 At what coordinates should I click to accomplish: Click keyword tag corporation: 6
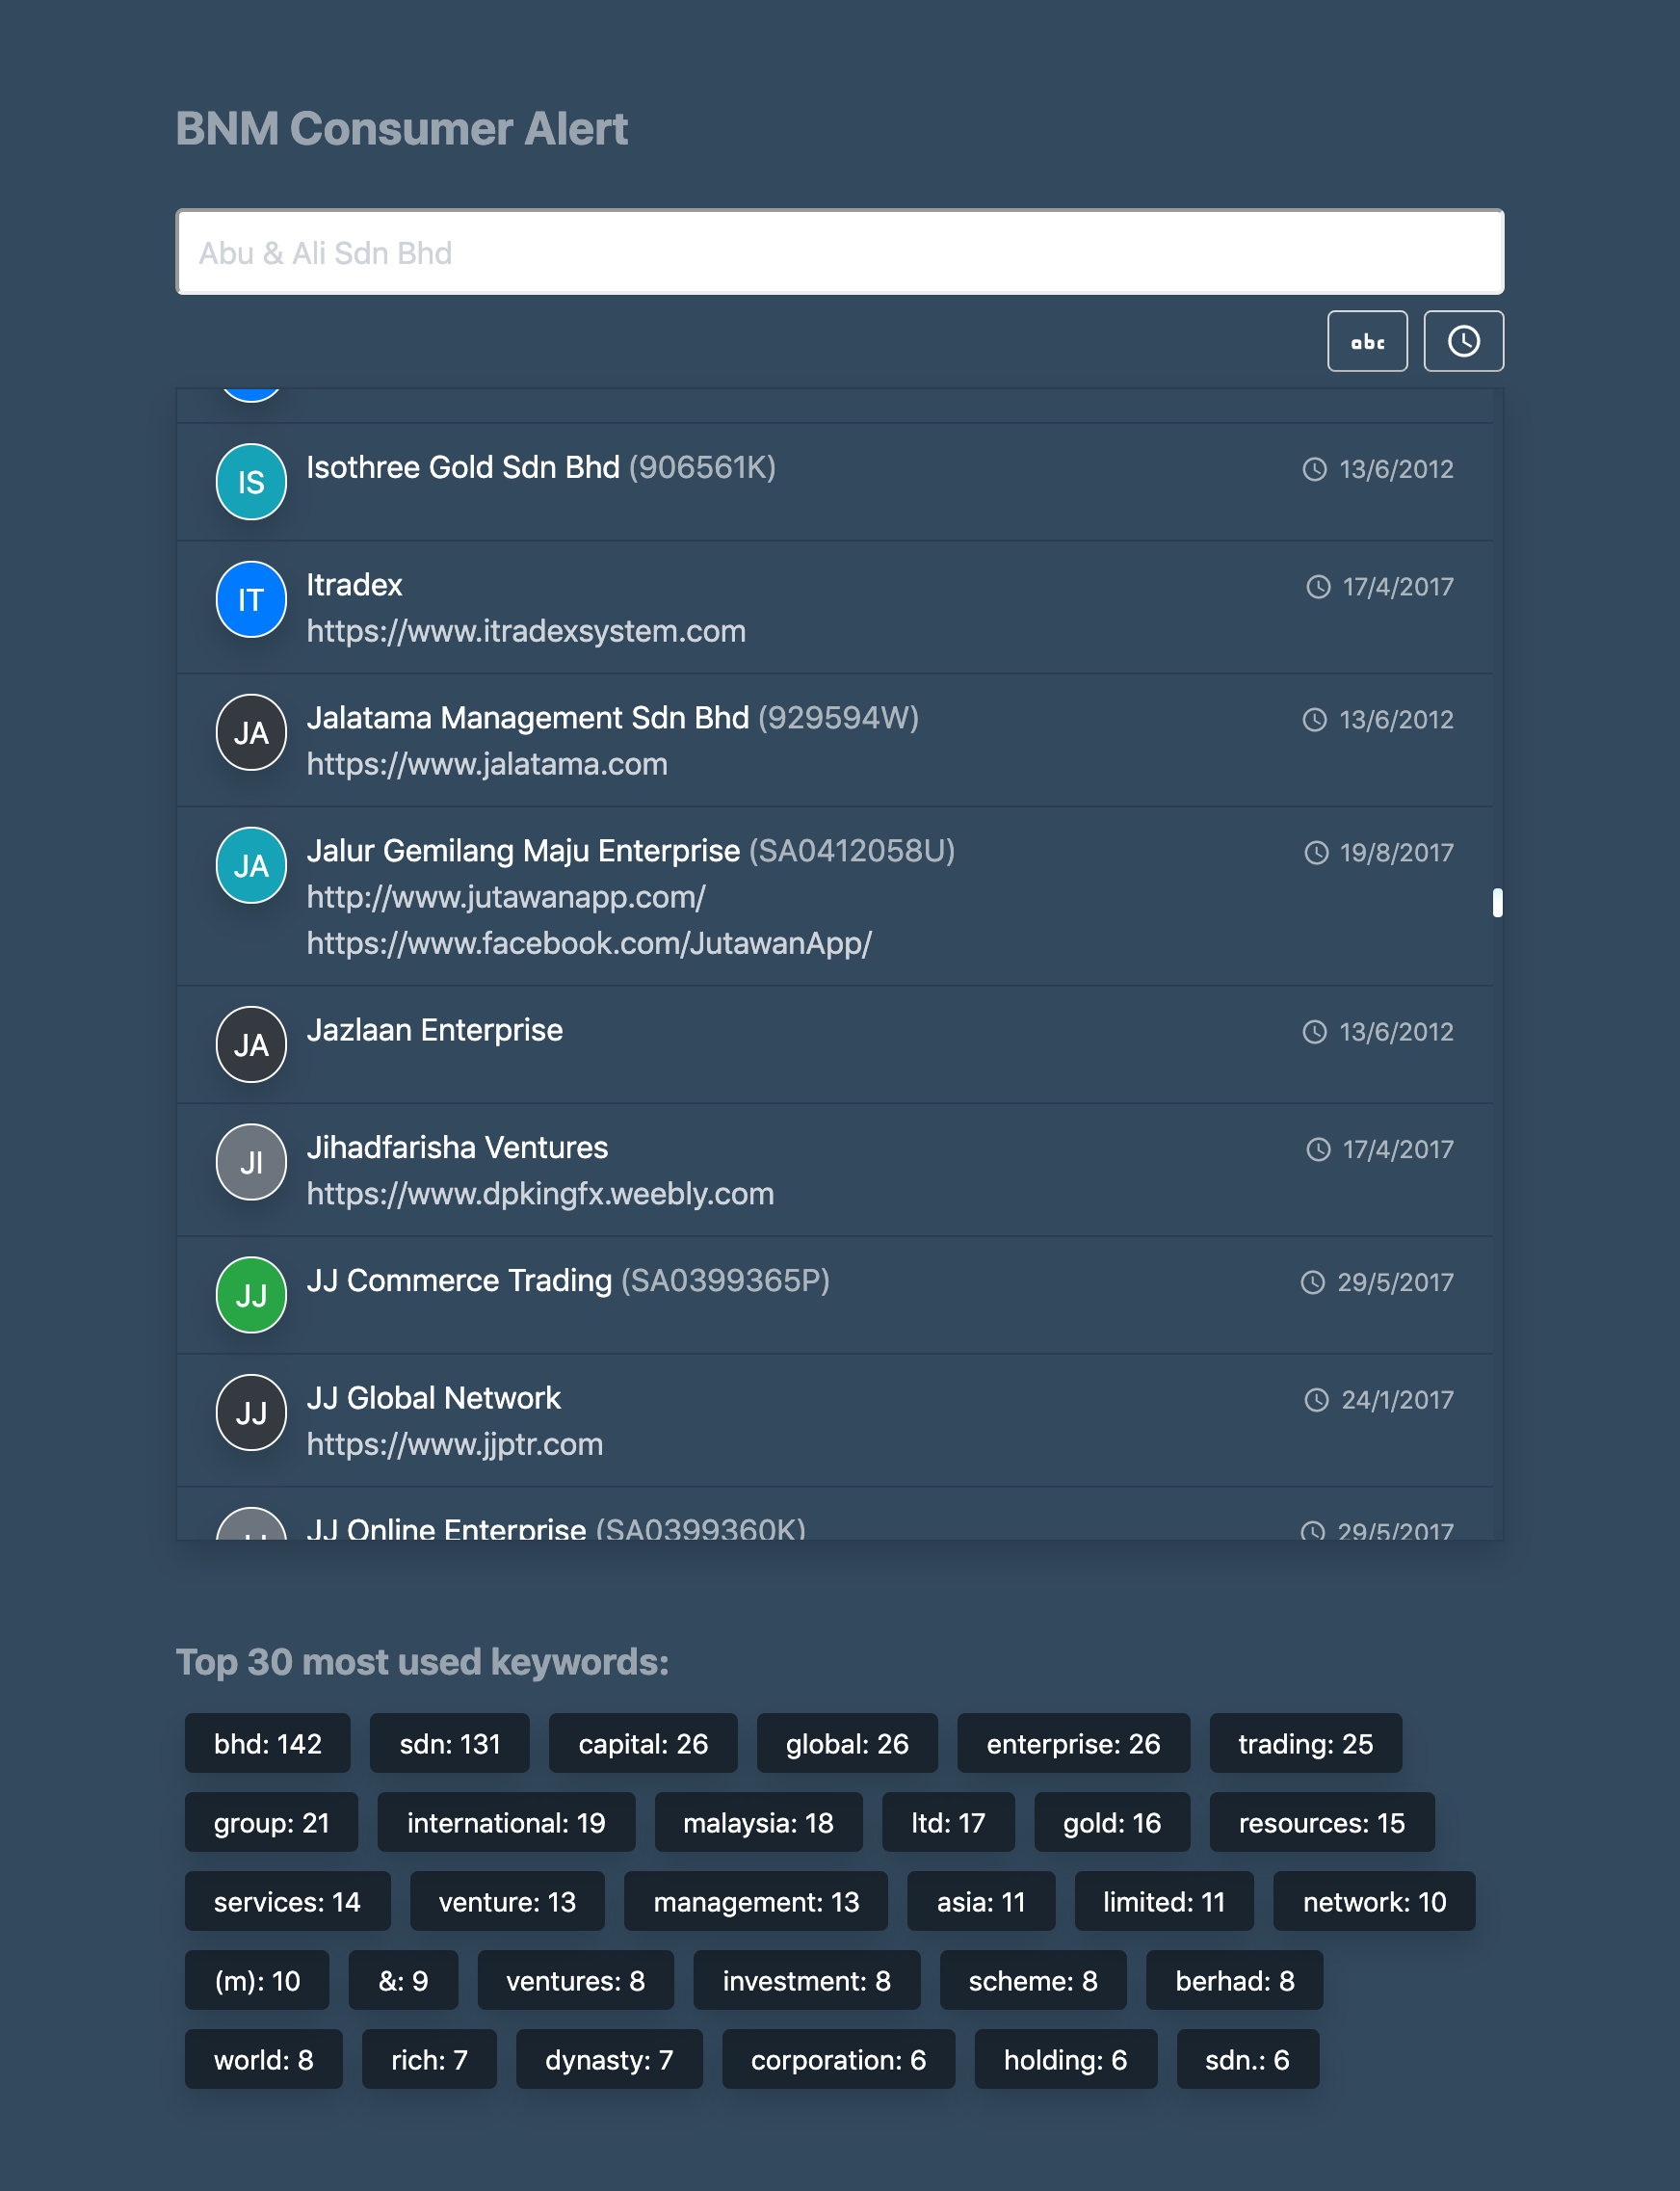coord(838,2059)
